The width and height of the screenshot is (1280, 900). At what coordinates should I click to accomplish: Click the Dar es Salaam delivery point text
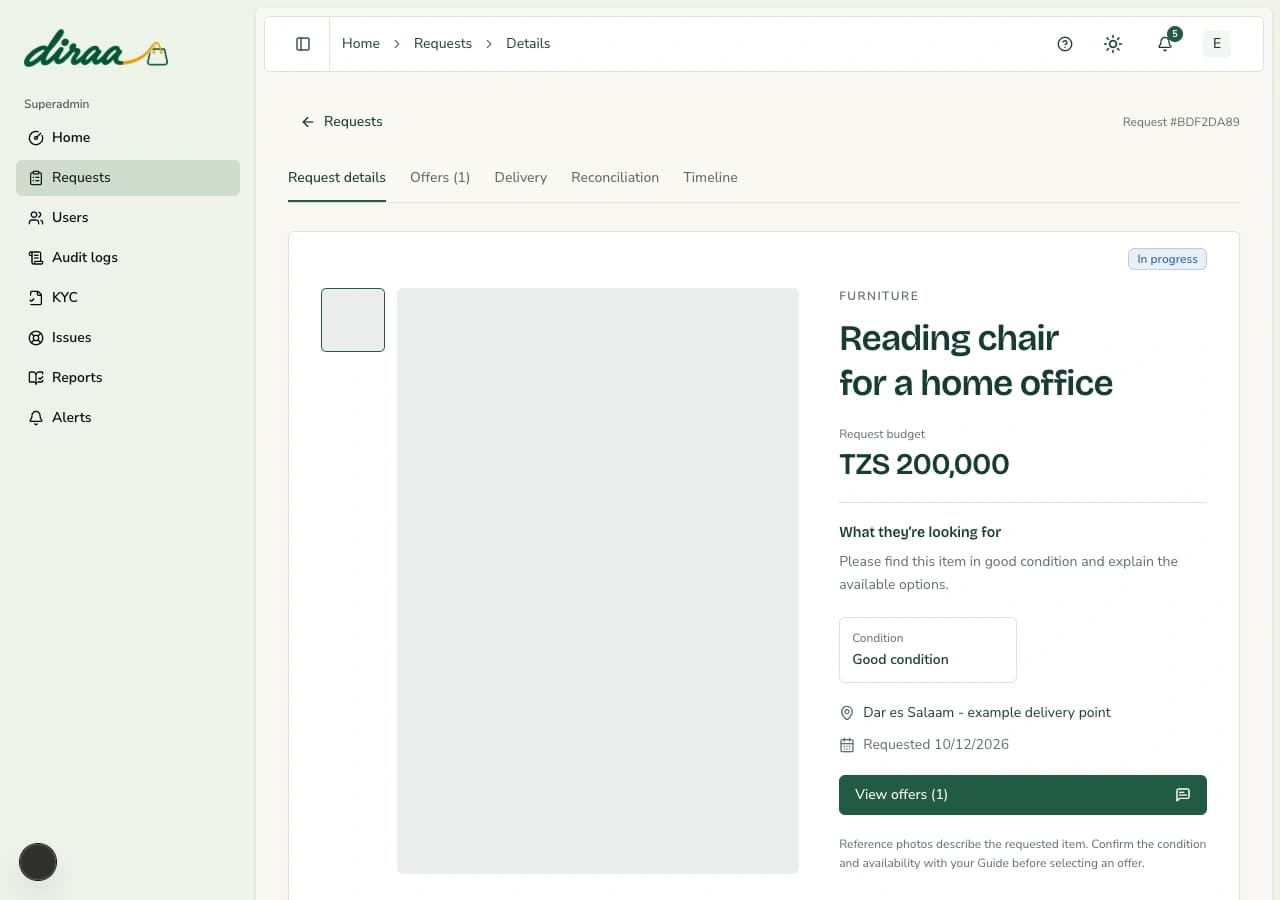pyautogui.click(x=986, y=713)
